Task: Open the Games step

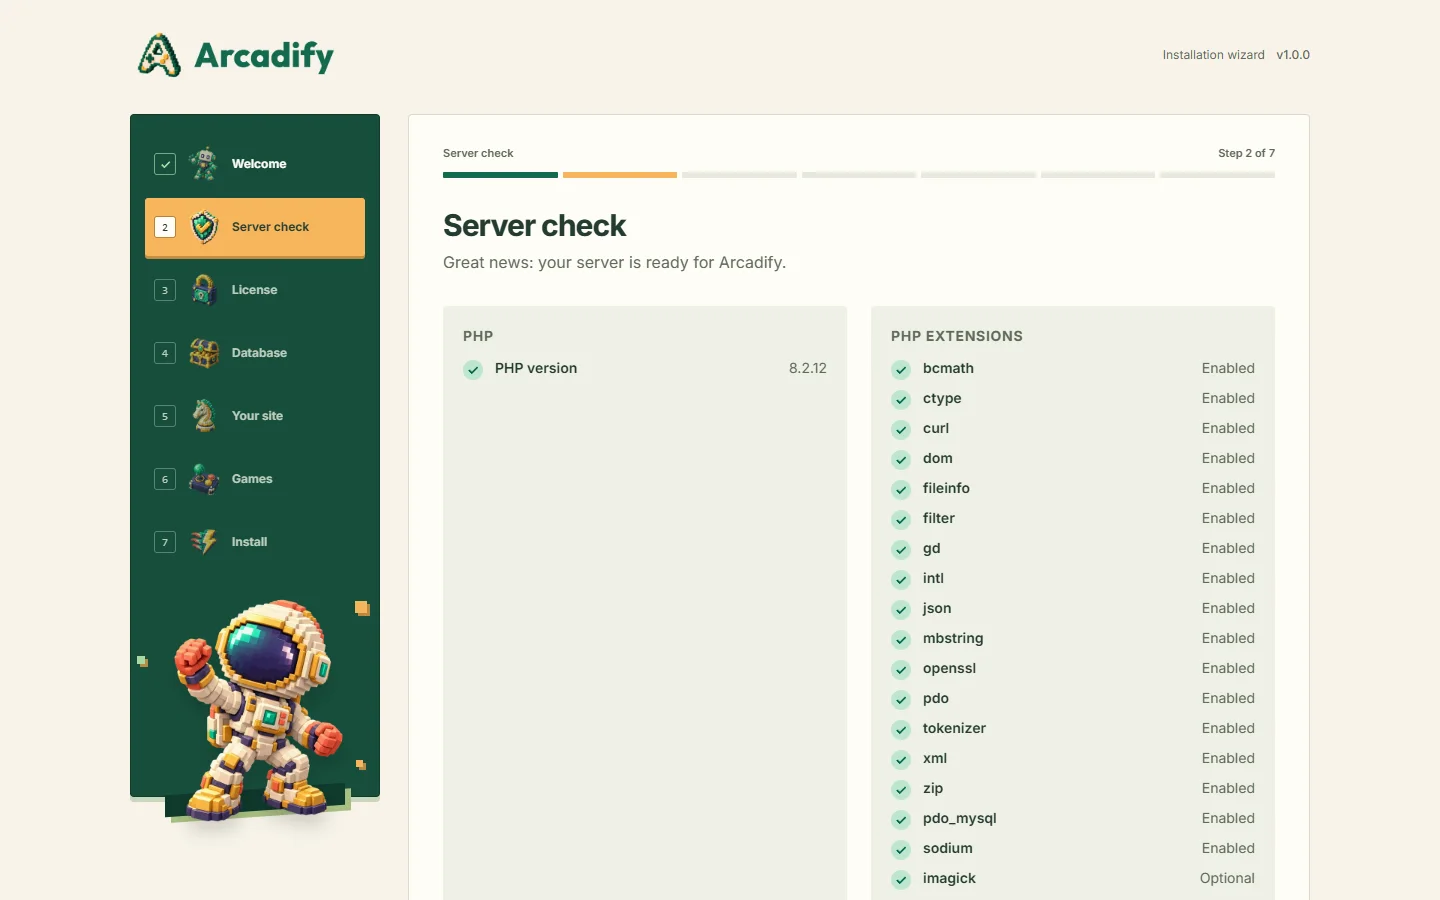Action: [255, 479]
